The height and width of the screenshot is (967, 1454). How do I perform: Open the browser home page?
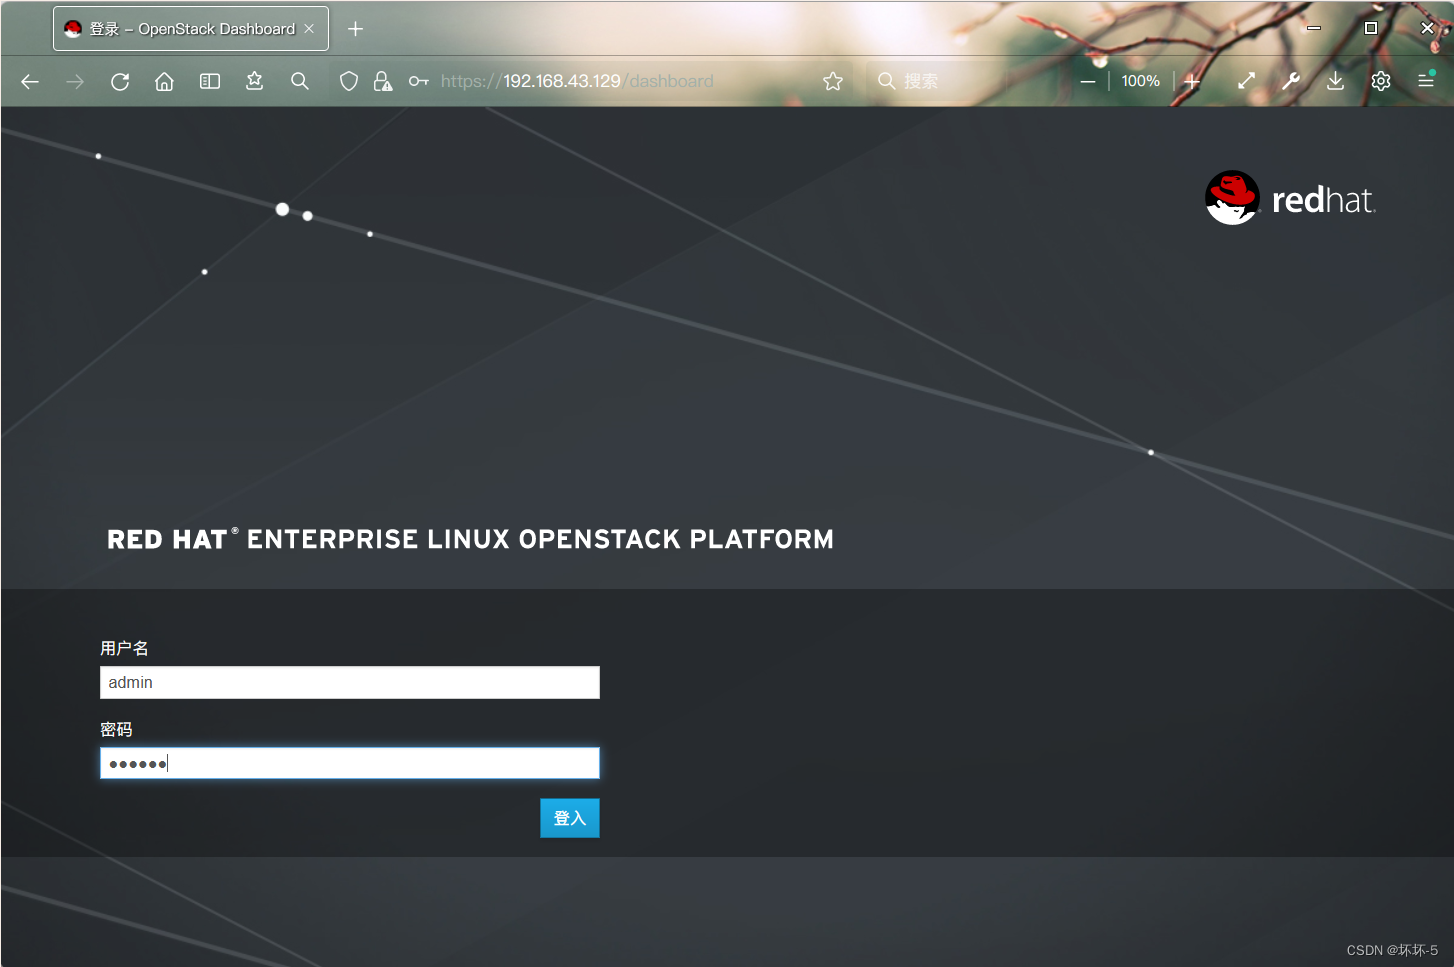pos(164,81)
